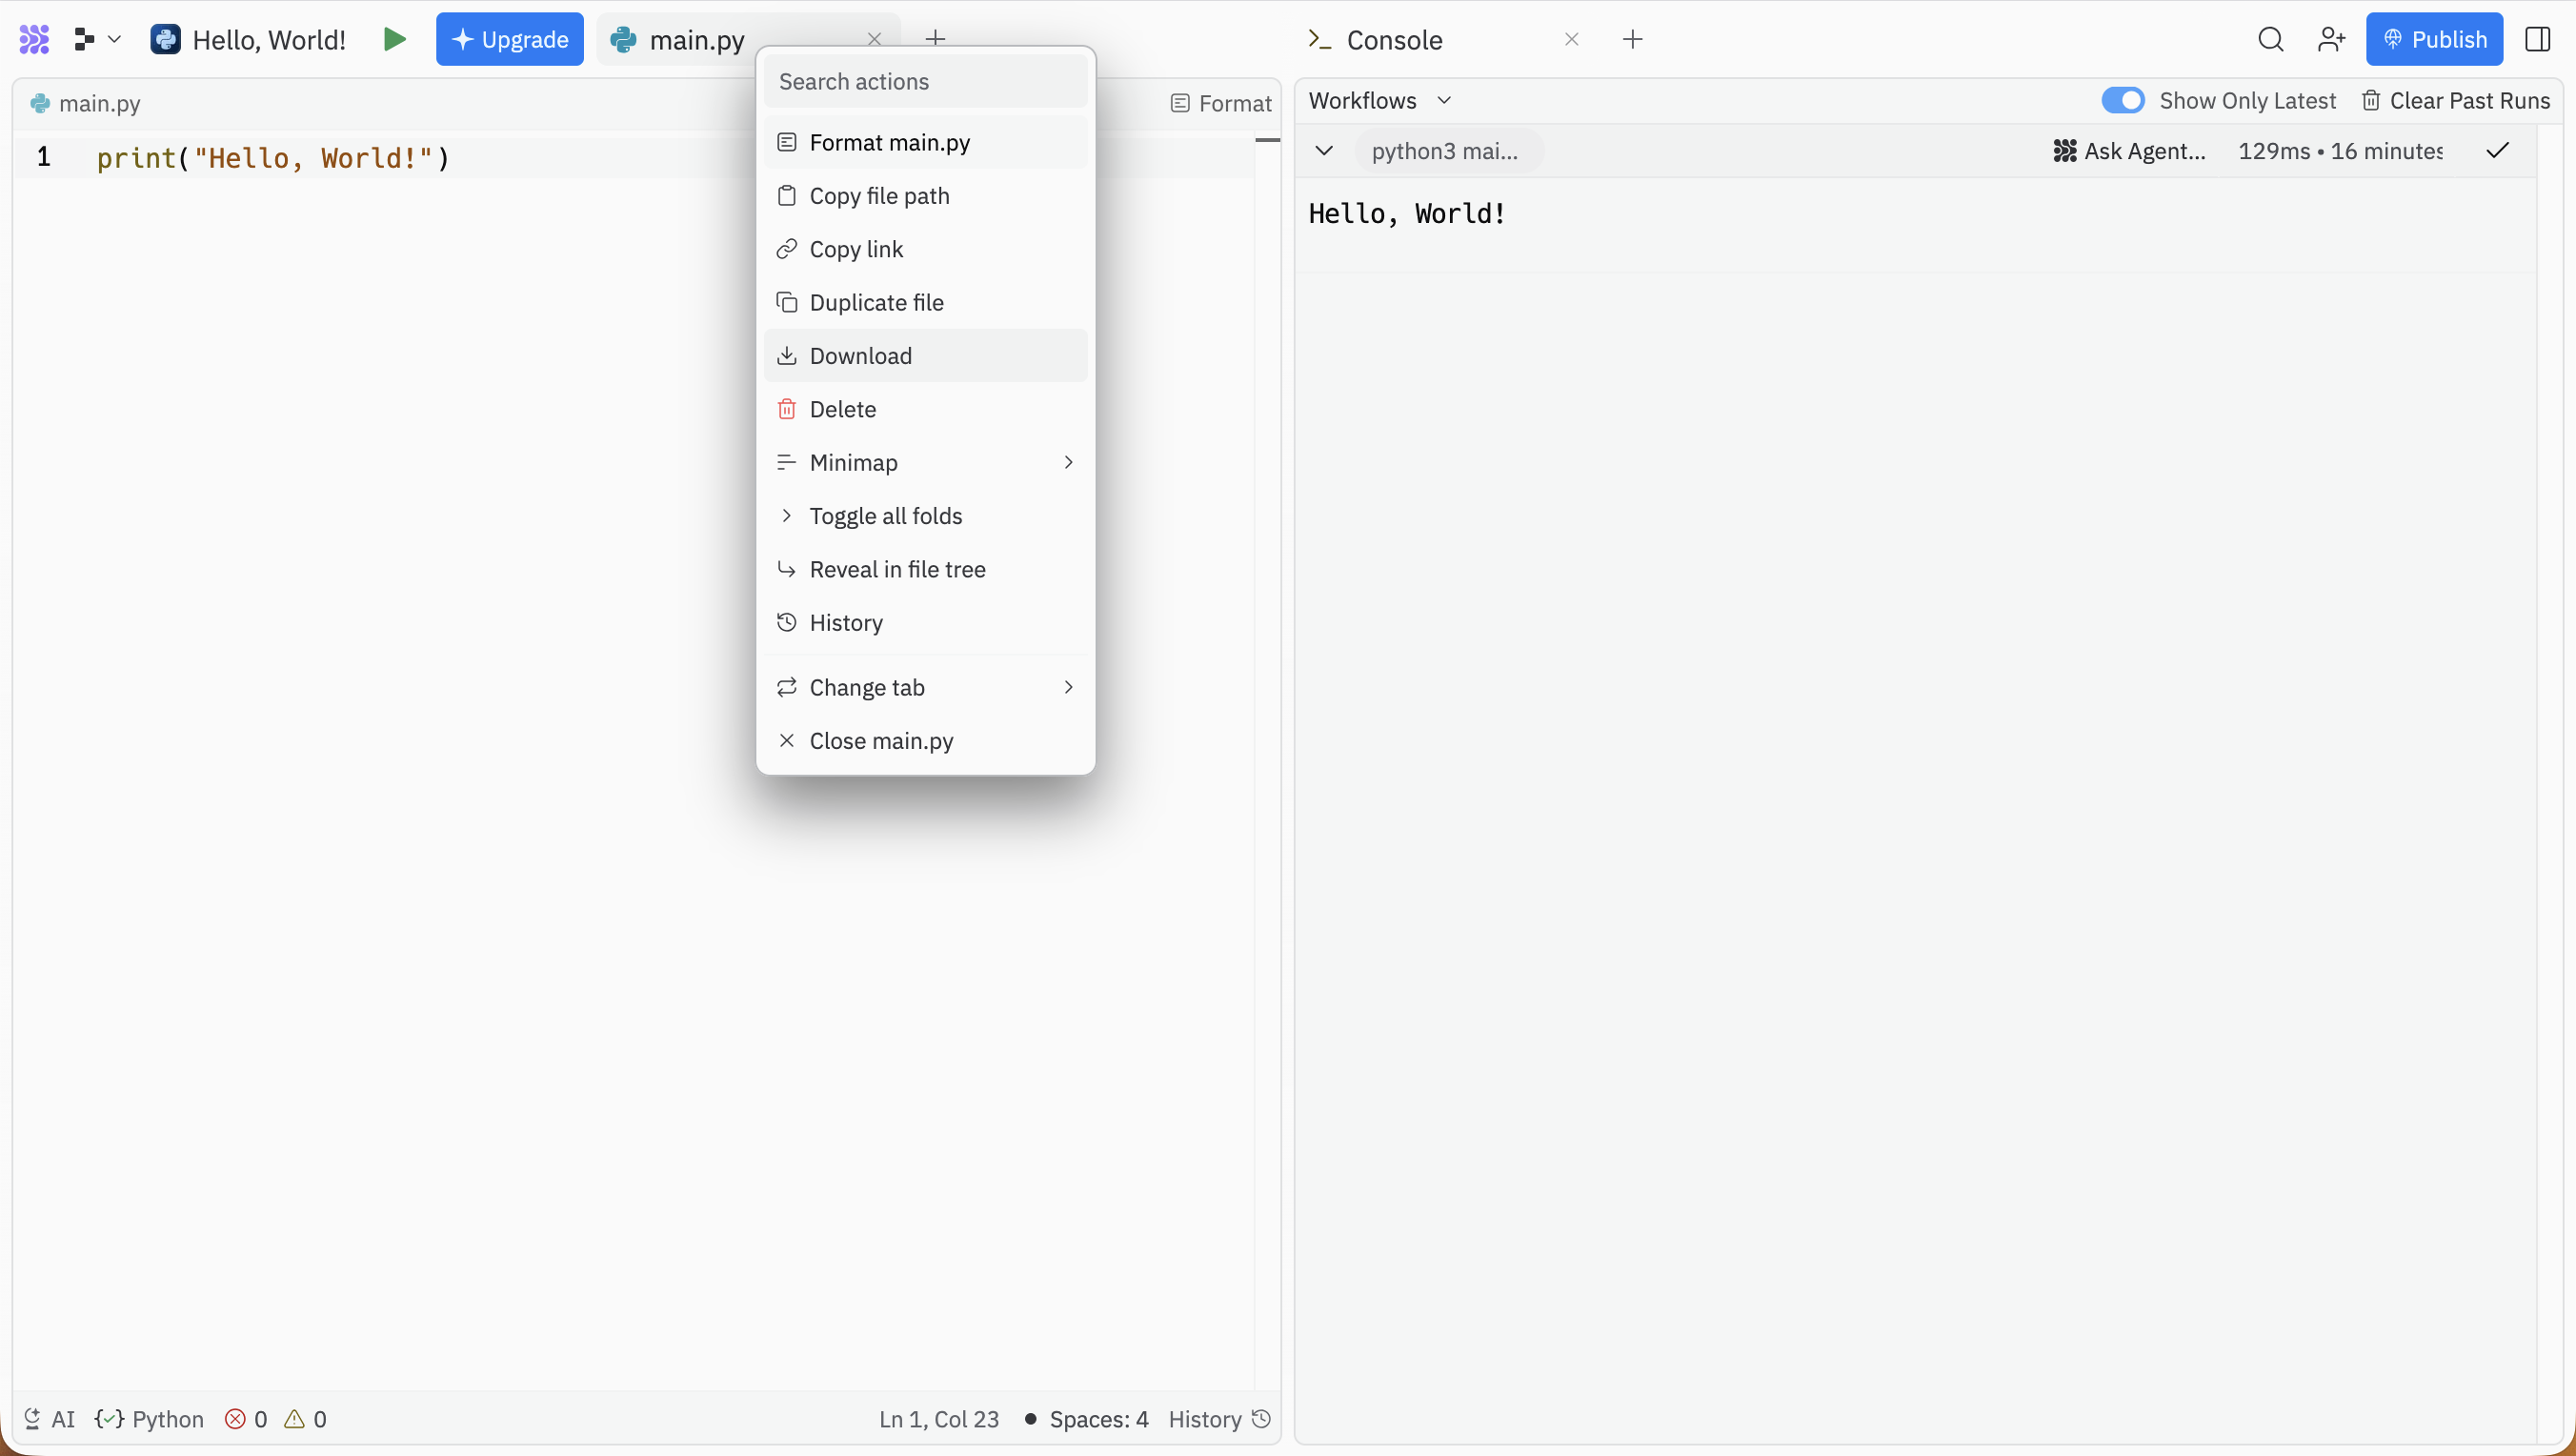Click the AI status bar icon

pos(49,1418)
